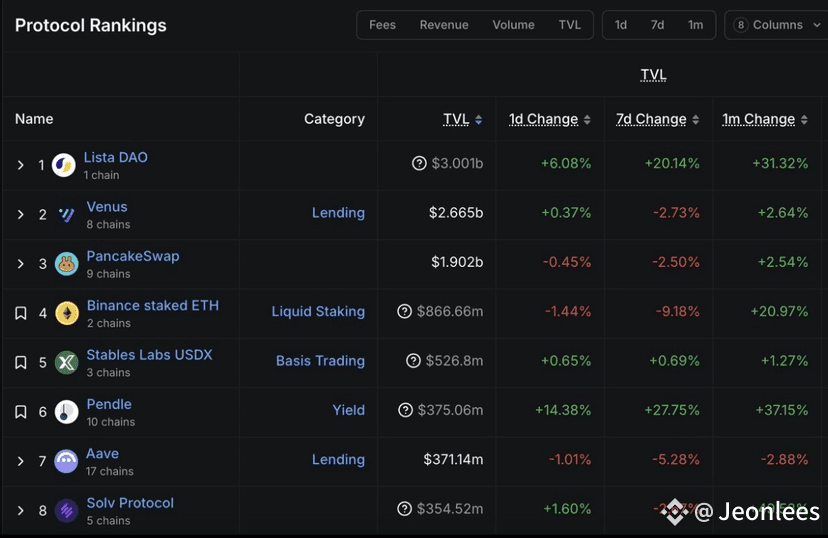Image resolution: width=828 pixels, height=538 pixels.
Task: Click the $1.902b TVL value
Action: tap(457, 262)
